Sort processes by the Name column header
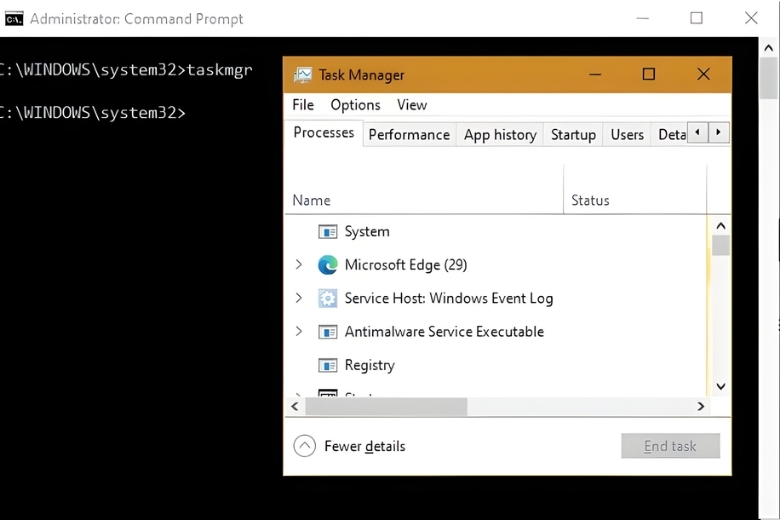 (x=312, y=200)
